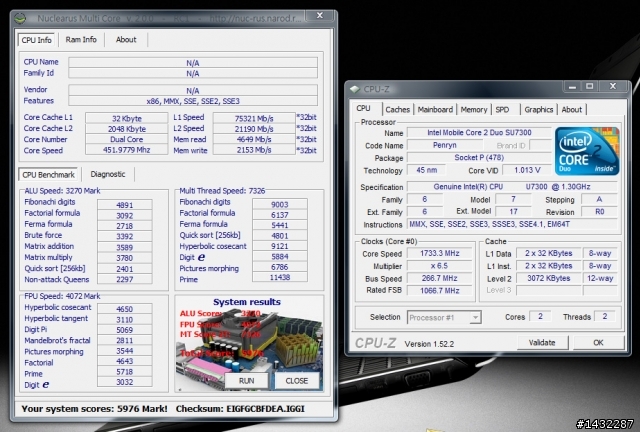
Task: Click the CLOSE button in Nuclearus
Action: (x=297, y=381)
